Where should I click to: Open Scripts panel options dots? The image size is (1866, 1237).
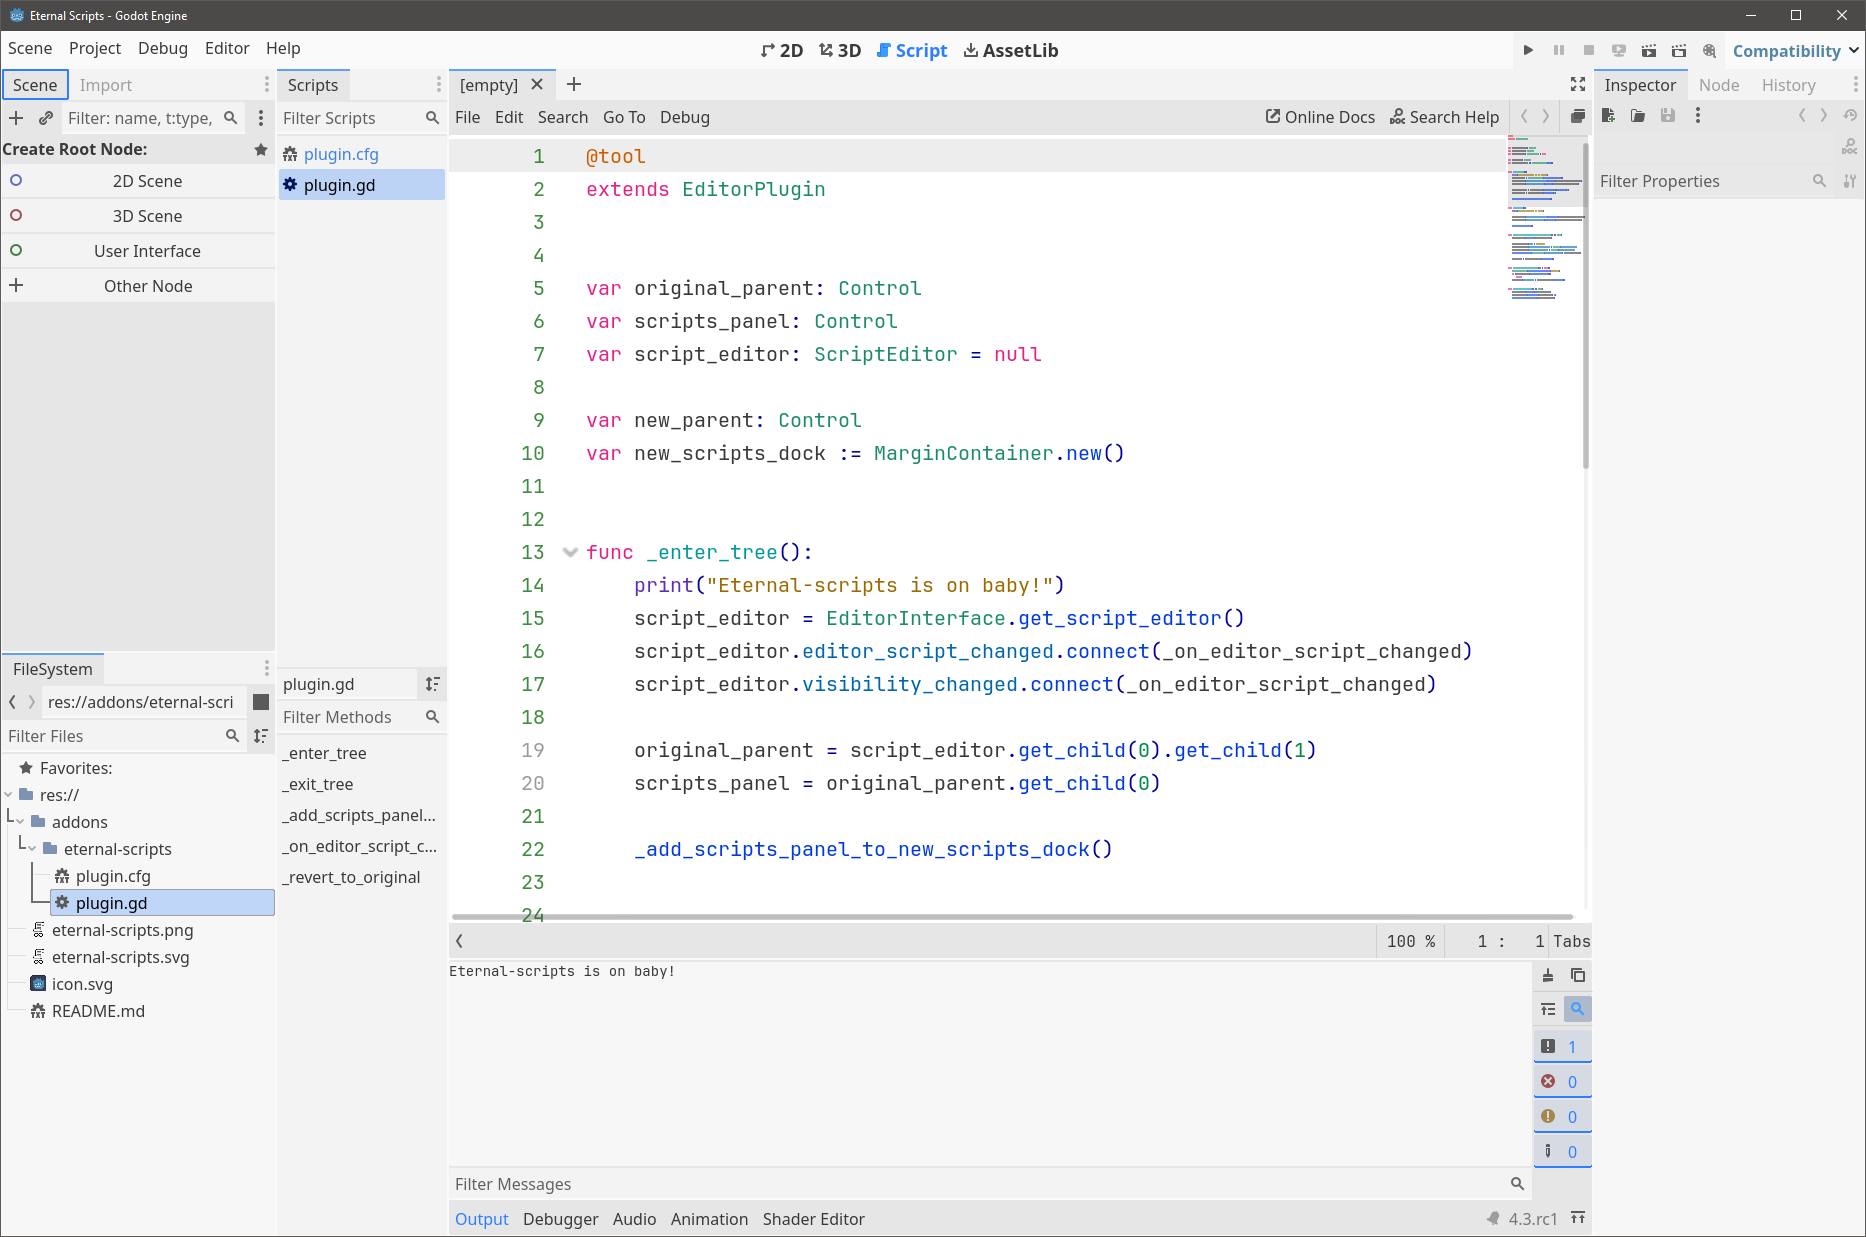(x=438, y=85)
